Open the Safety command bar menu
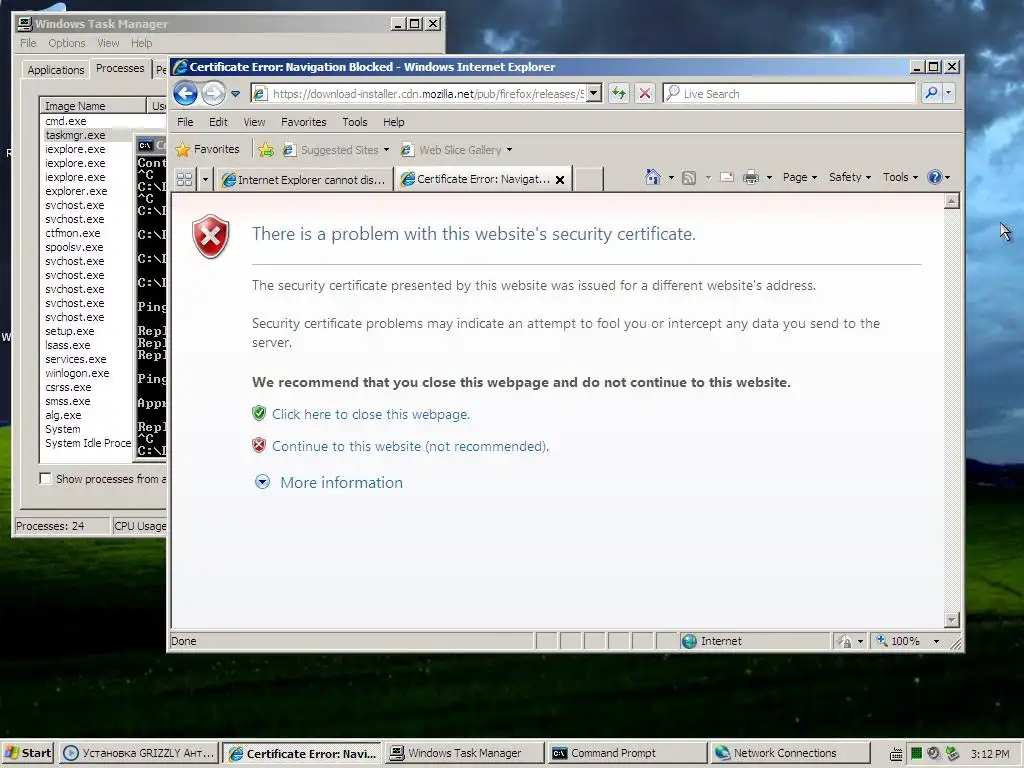Viewport: 1024px width, 768px height. [x=850, y=177]
